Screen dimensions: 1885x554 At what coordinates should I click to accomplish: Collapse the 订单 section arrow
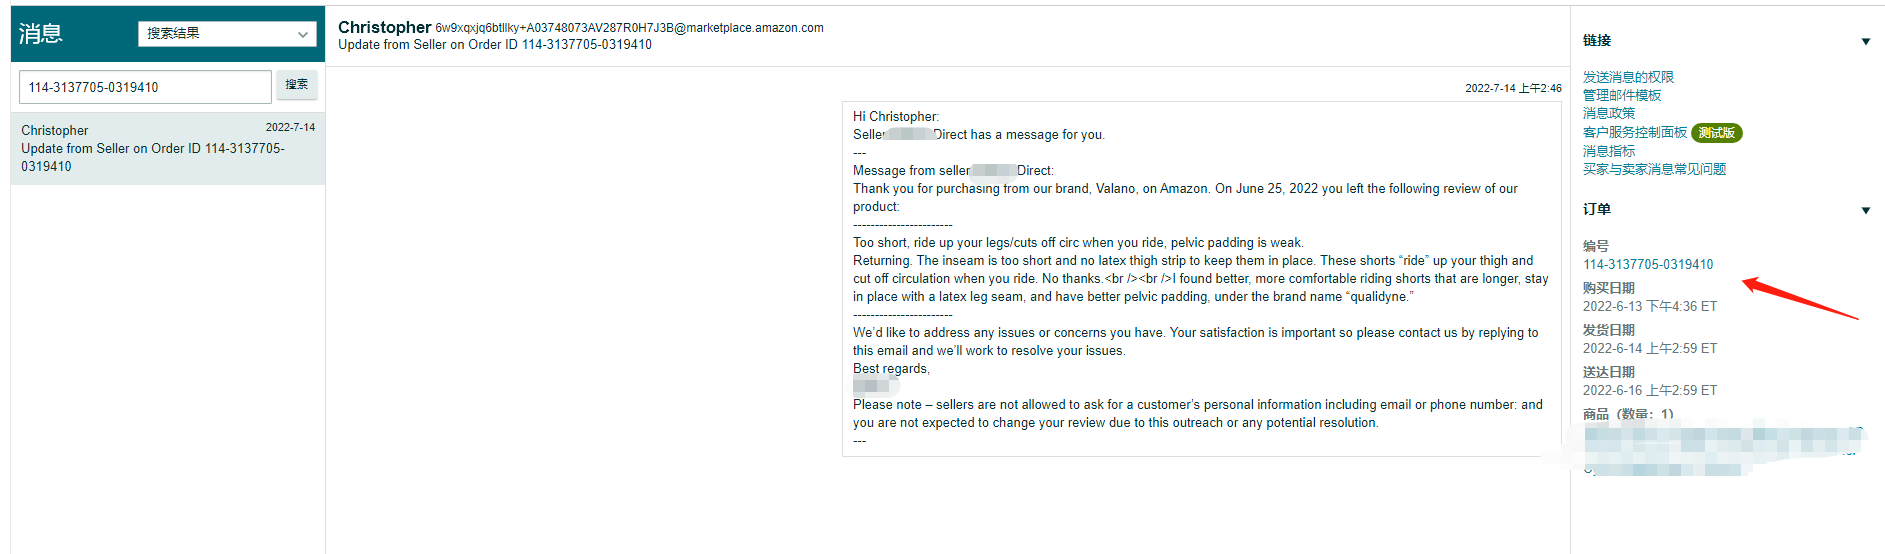1865,210
